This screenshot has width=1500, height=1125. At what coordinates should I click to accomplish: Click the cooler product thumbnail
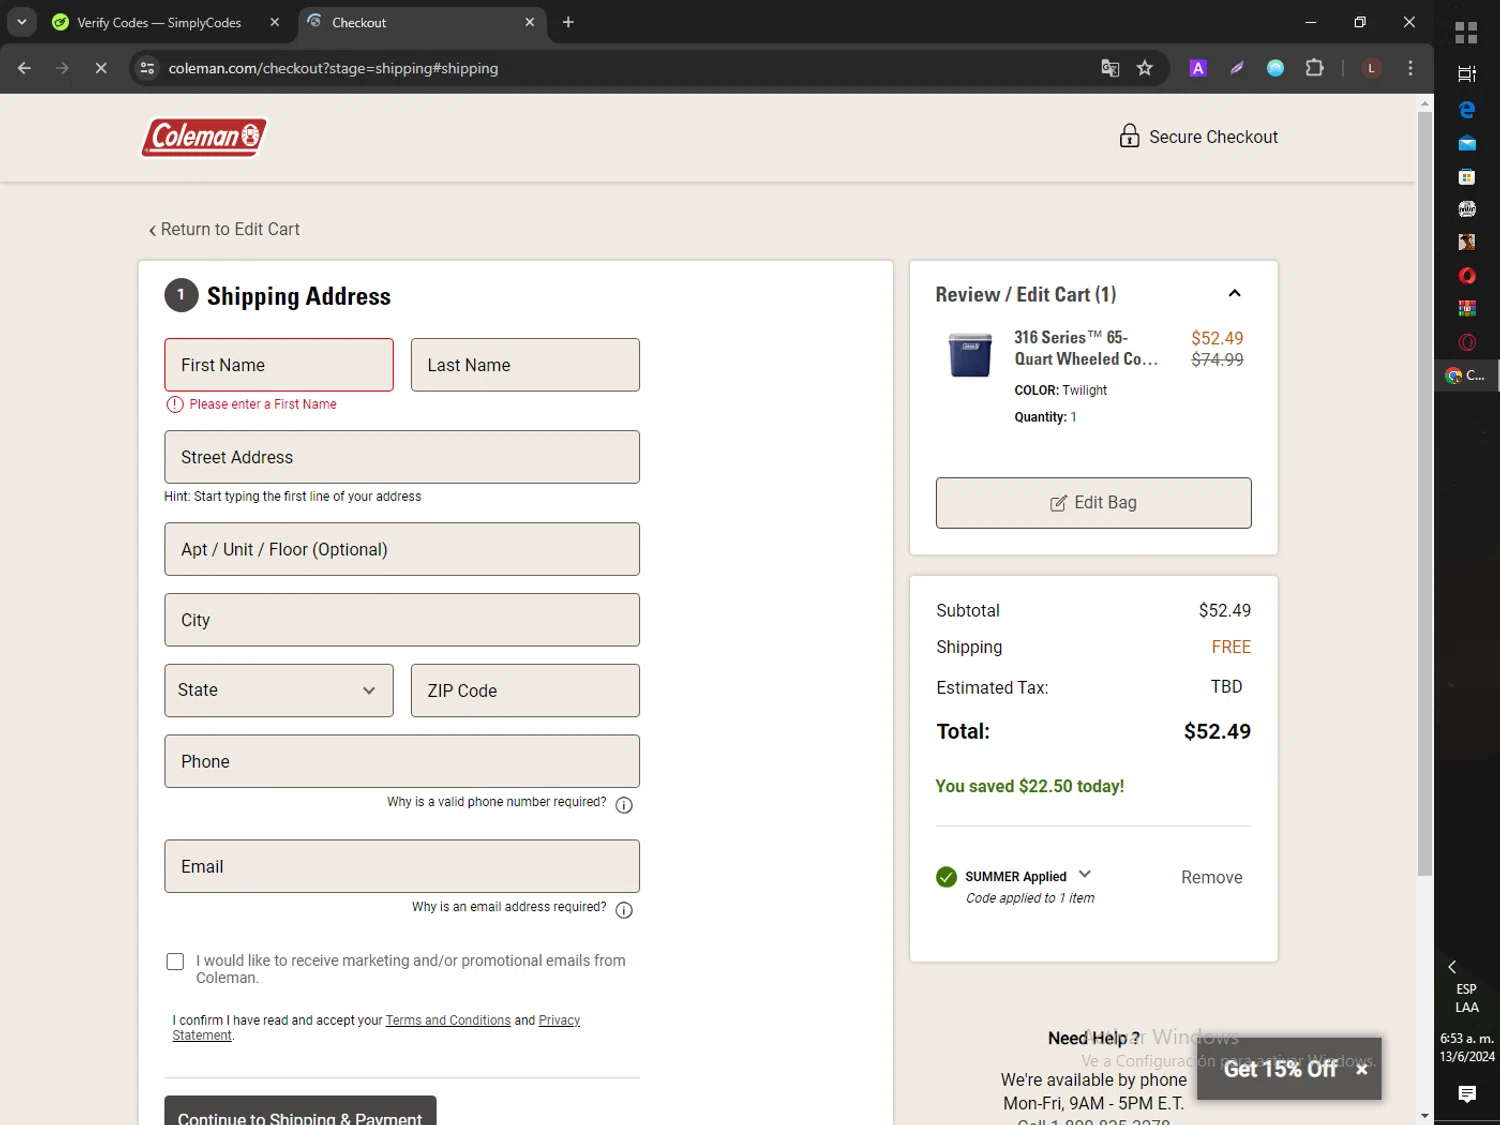[970, 355]
